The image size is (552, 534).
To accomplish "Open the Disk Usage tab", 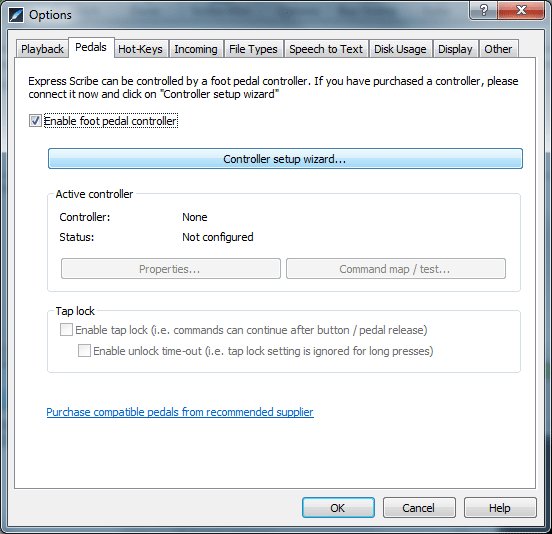I will pyautogui.click(x=400, y=49).
